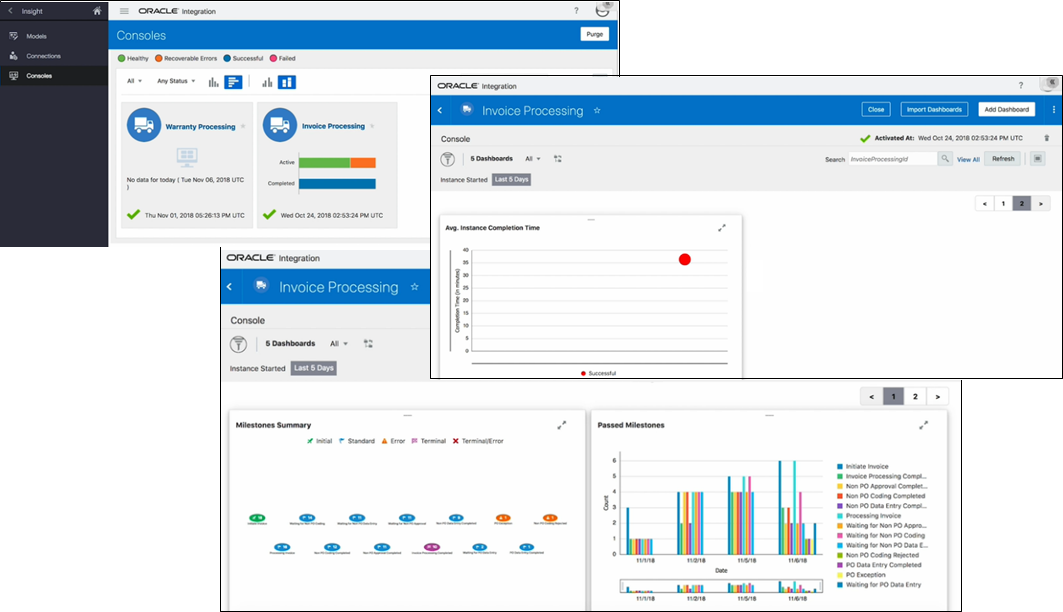The height and width of the screenshot is (612, 1063).
Task: Click red Successful data point on chart
Action: click(x=685, y=260)
